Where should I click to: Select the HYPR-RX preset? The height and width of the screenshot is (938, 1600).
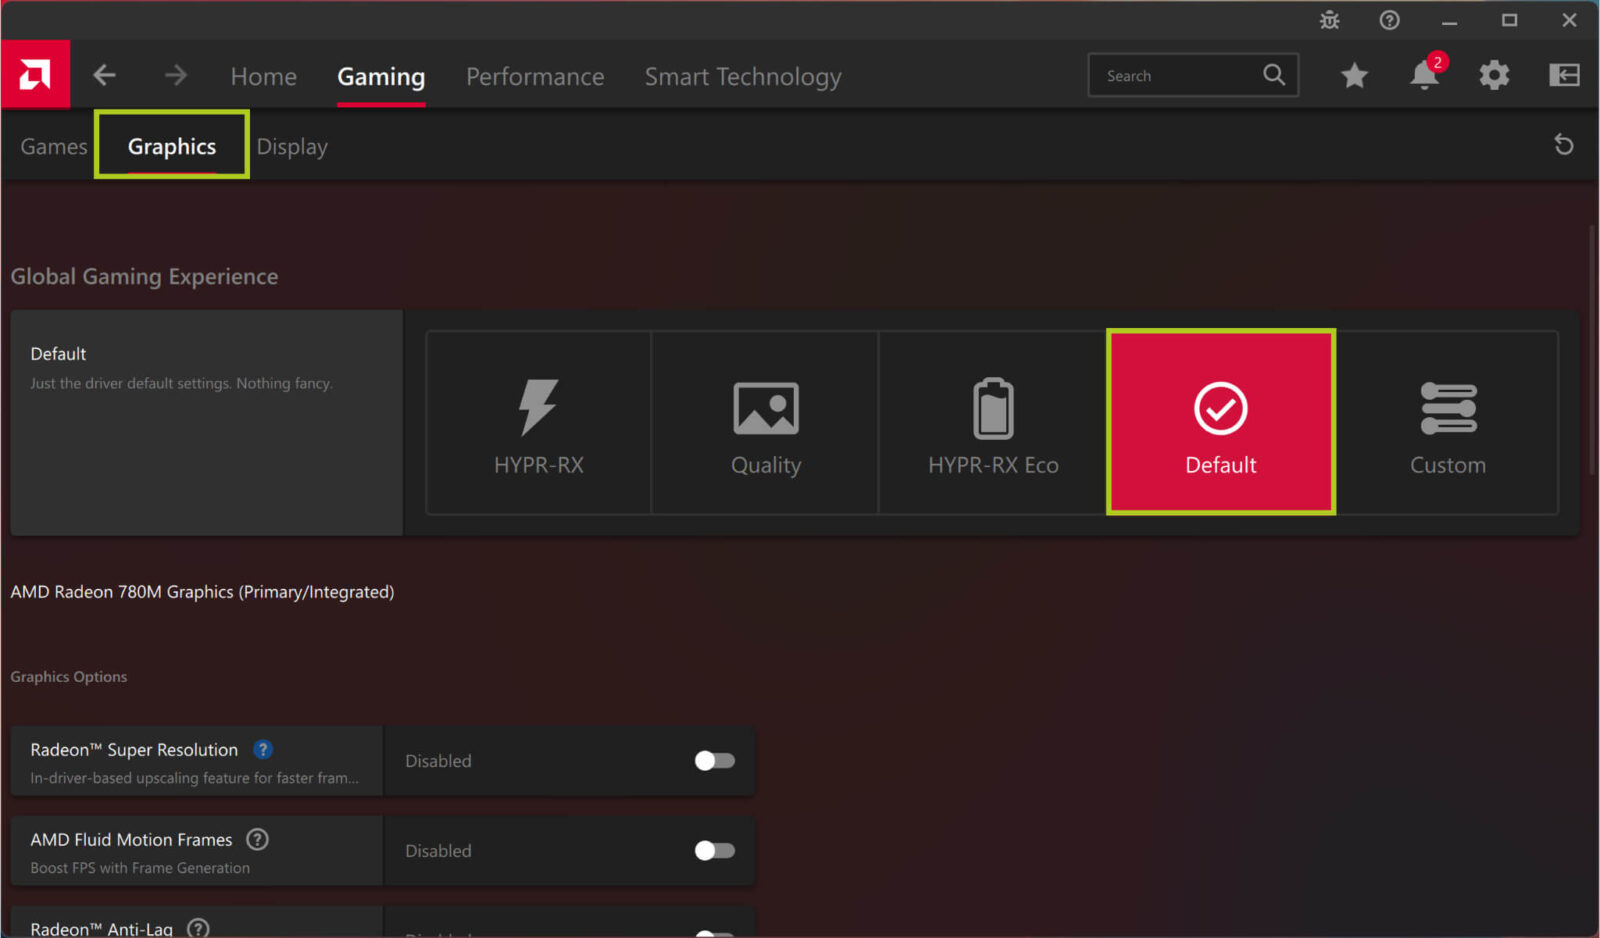coord(538,422)
